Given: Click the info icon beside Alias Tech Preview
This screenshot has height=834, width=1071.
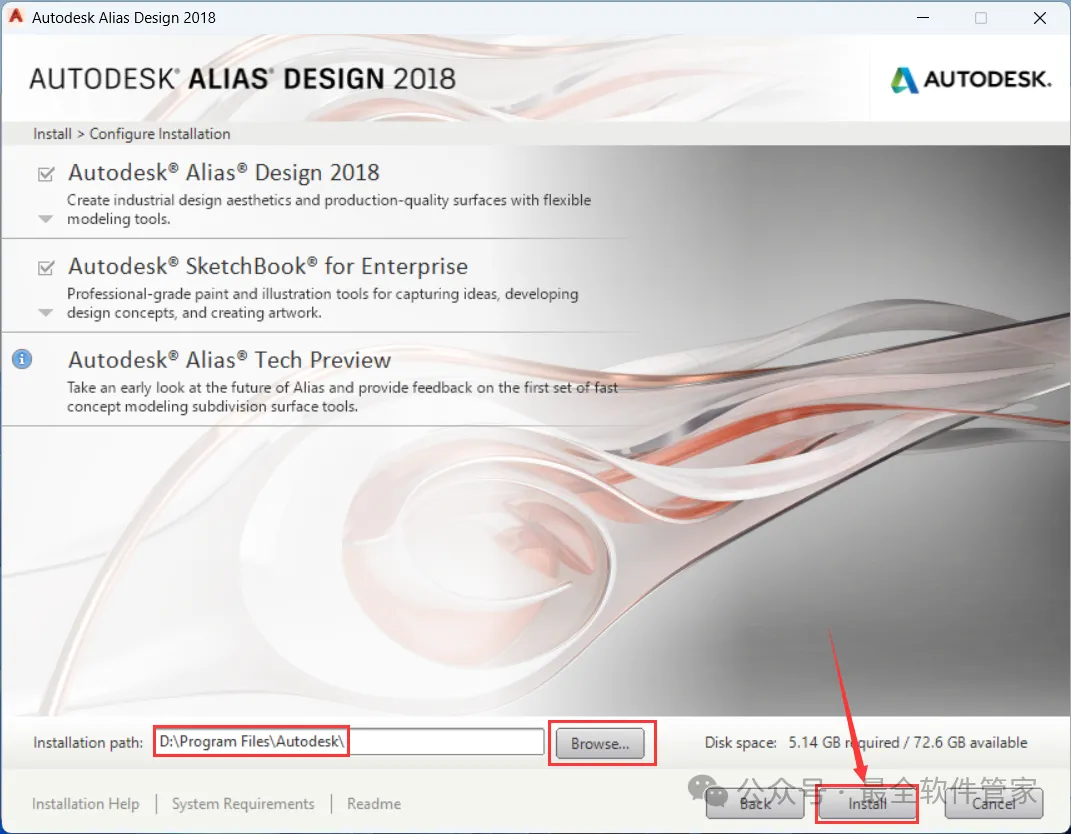Looking at the screenshot, I should point(22,359).
